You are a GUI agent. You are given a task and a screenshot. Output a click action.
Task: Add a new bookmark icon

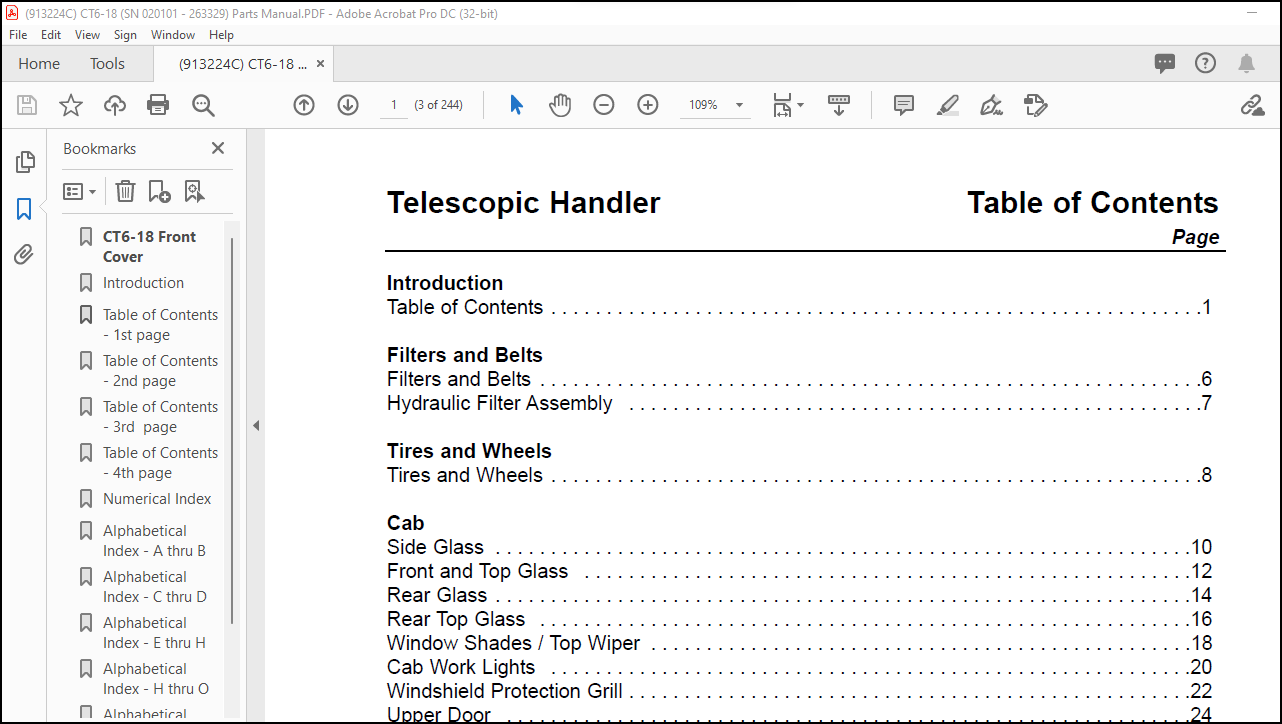[x=159, y=191]
